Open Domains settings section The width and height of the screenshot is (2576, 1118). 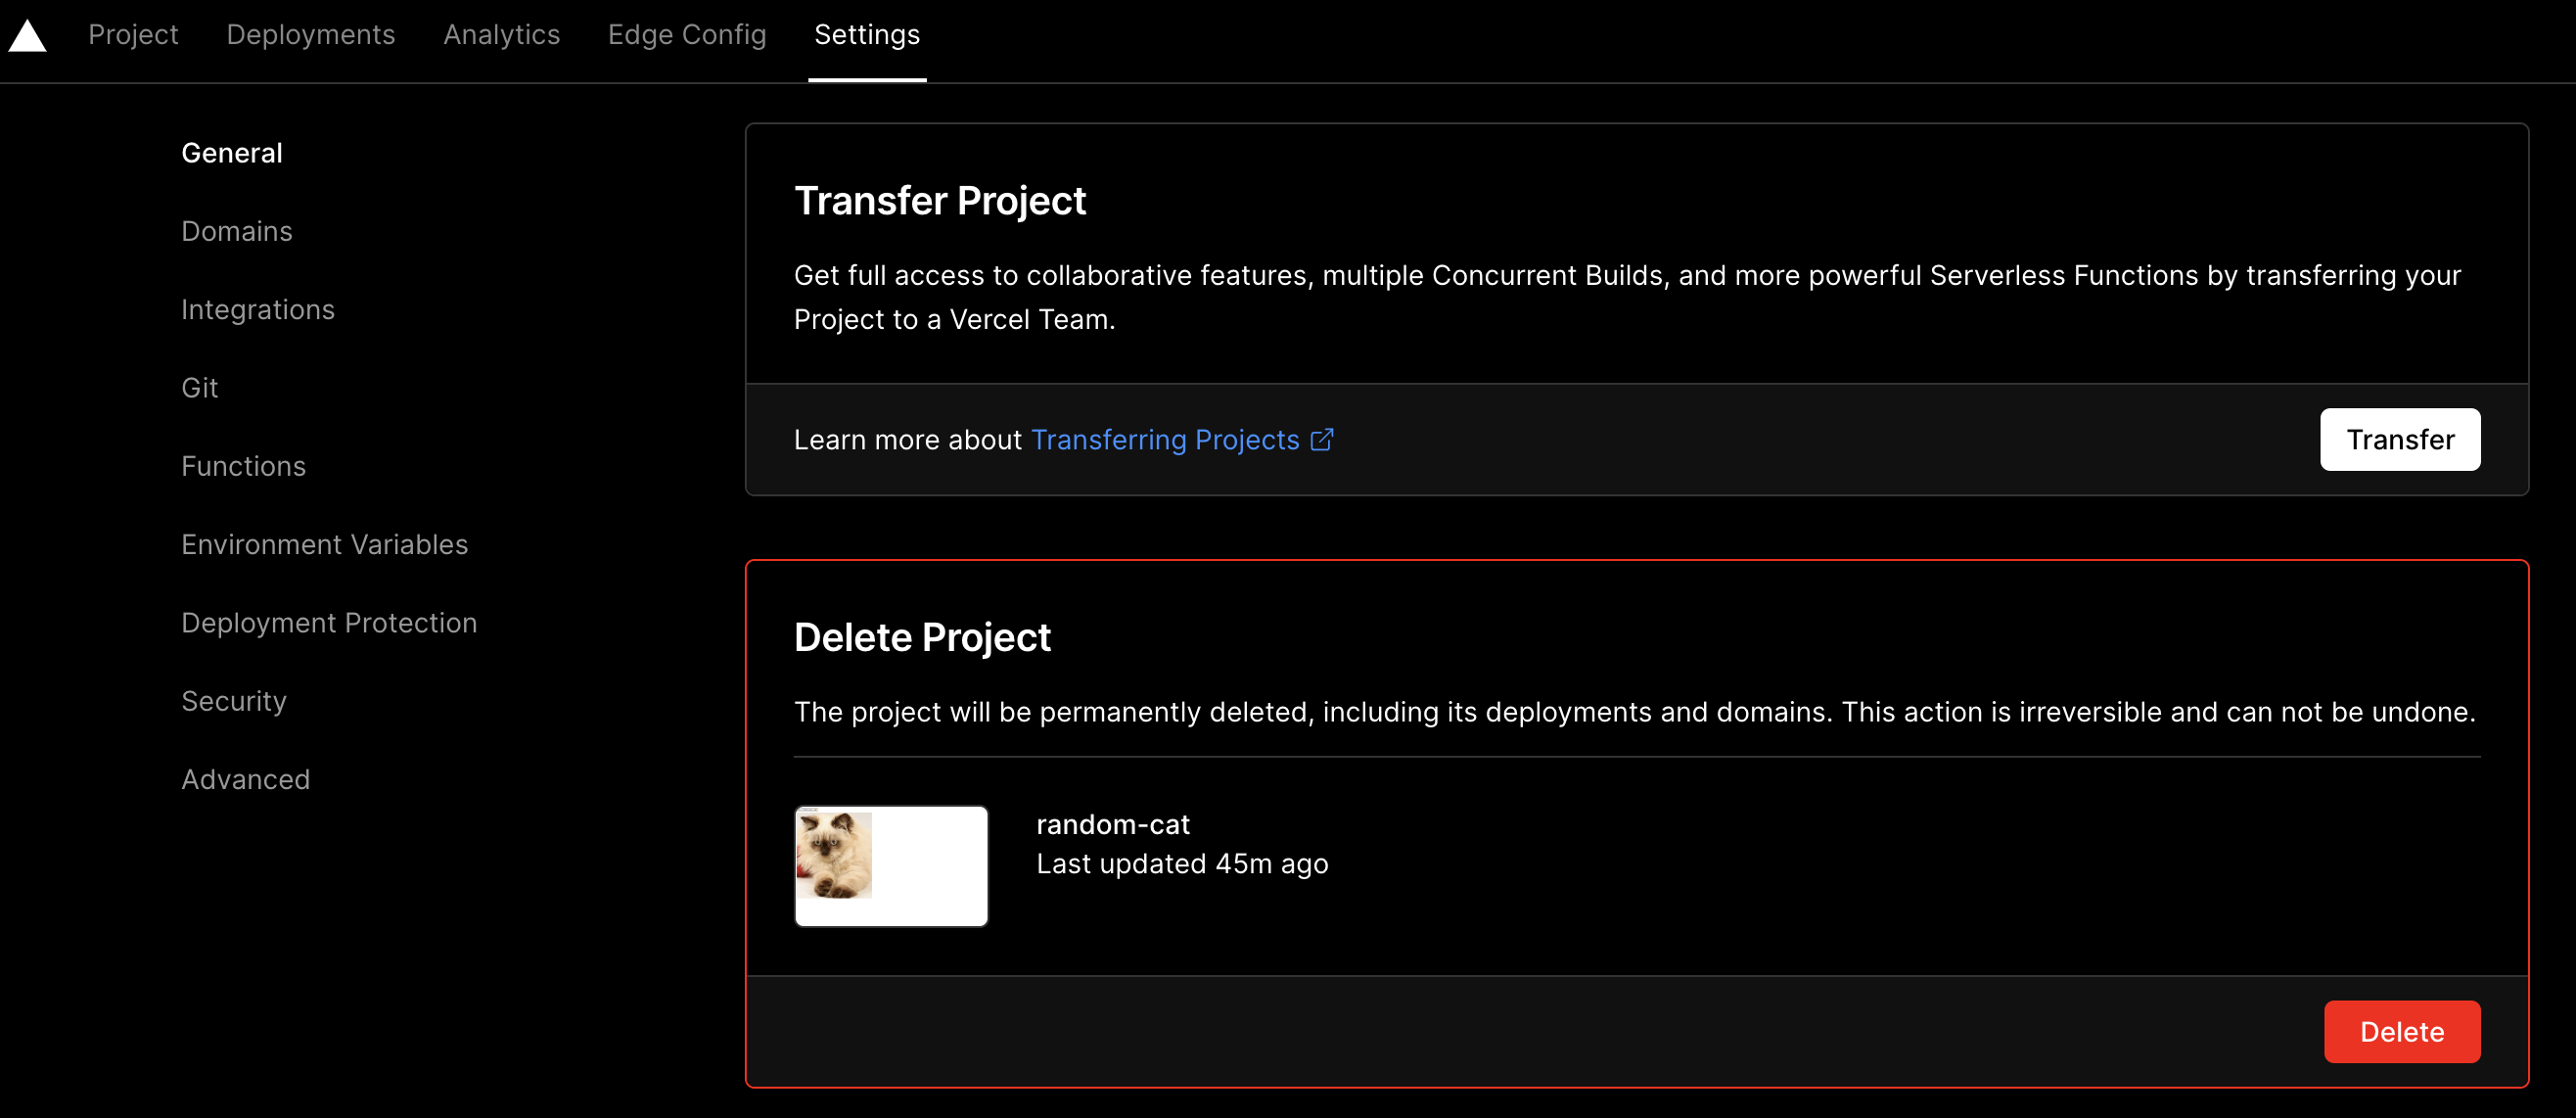[237, 231]
